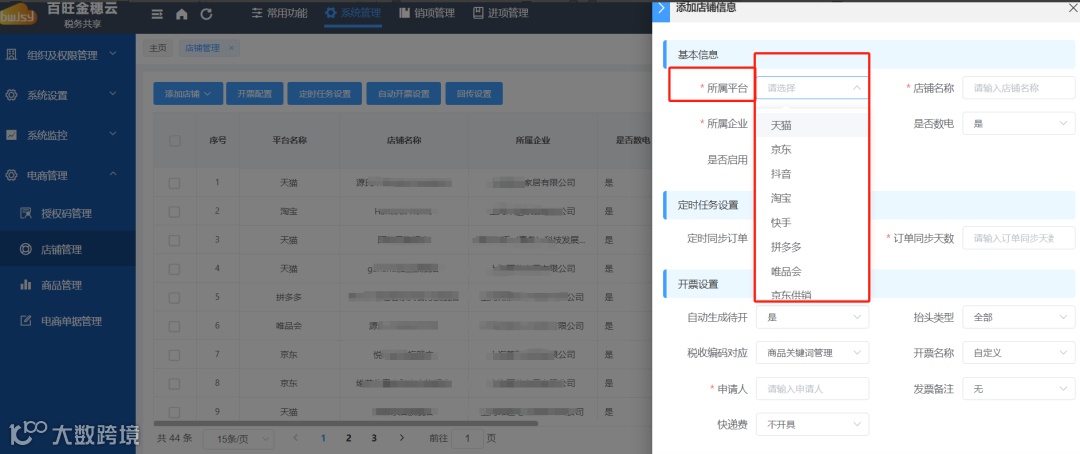Switch to the 主页 tab
This screenshot has height=454, width=1080.
158,48
